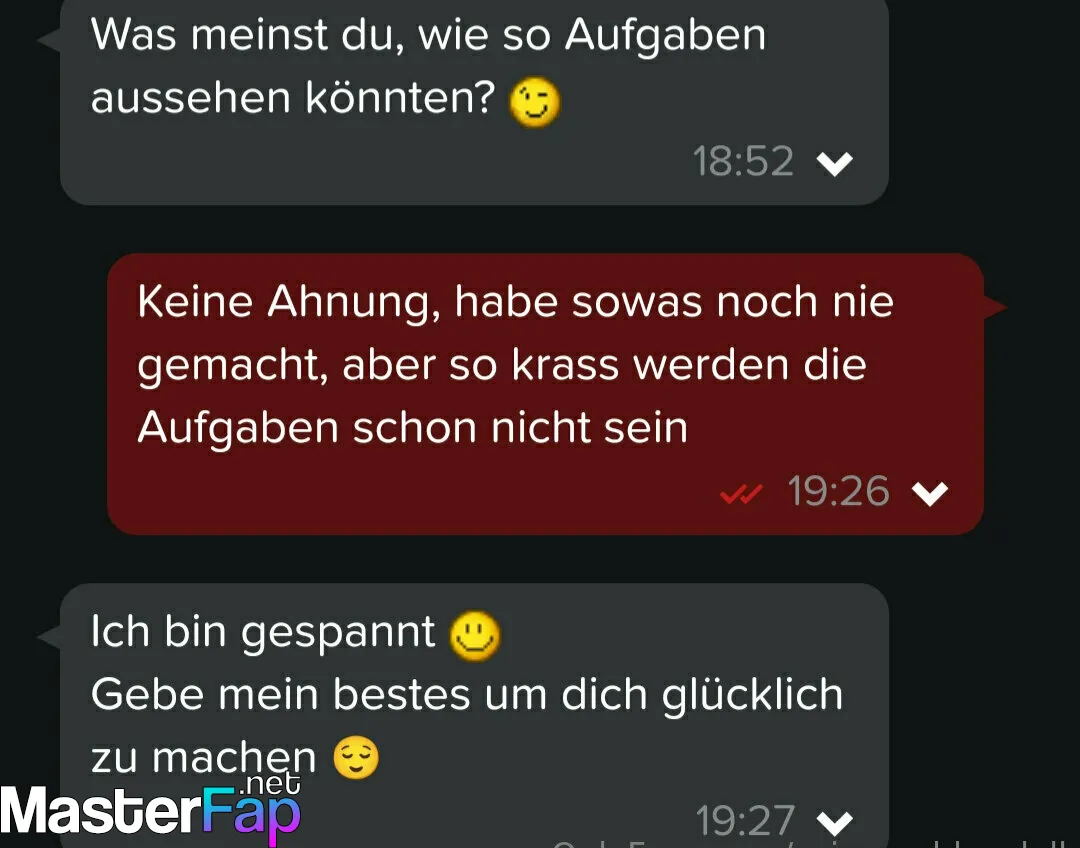Expand options chevron on 18:52 message
Screen dimensions: 1080x848
[x=834, y=164]
